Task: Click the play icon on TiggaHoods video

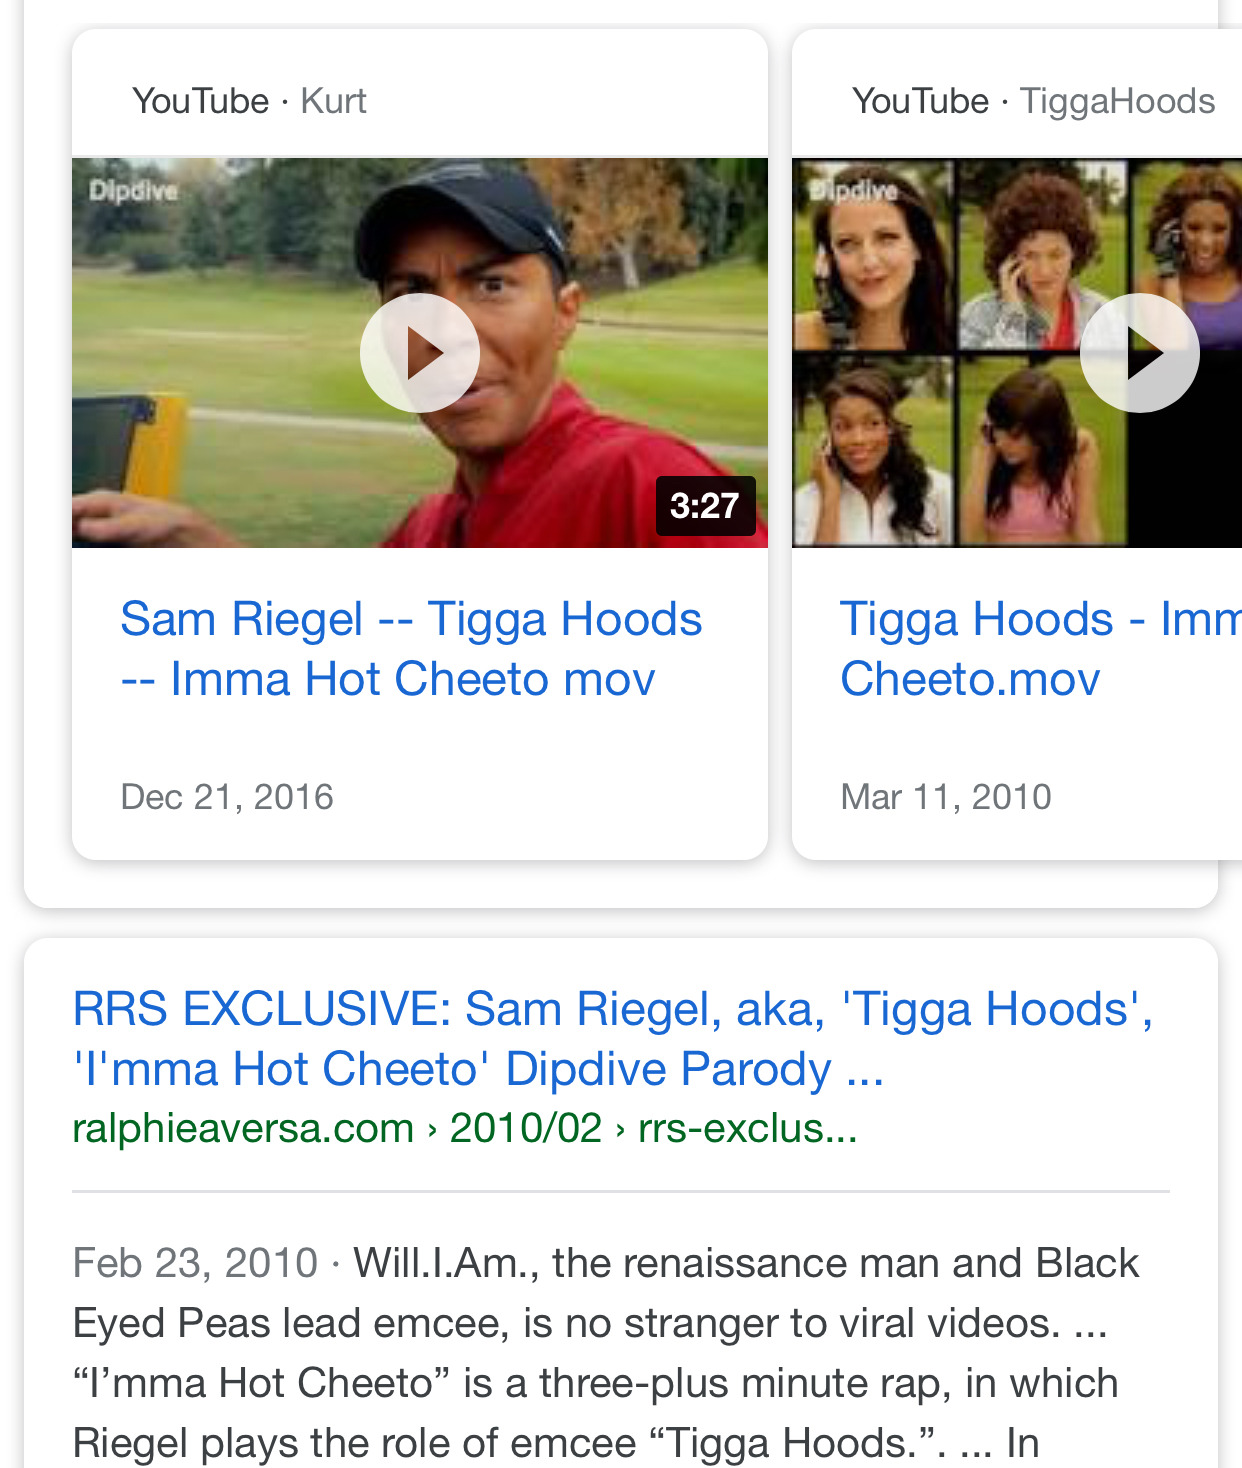Action: pyautogui.click(x=1140, y=352)
